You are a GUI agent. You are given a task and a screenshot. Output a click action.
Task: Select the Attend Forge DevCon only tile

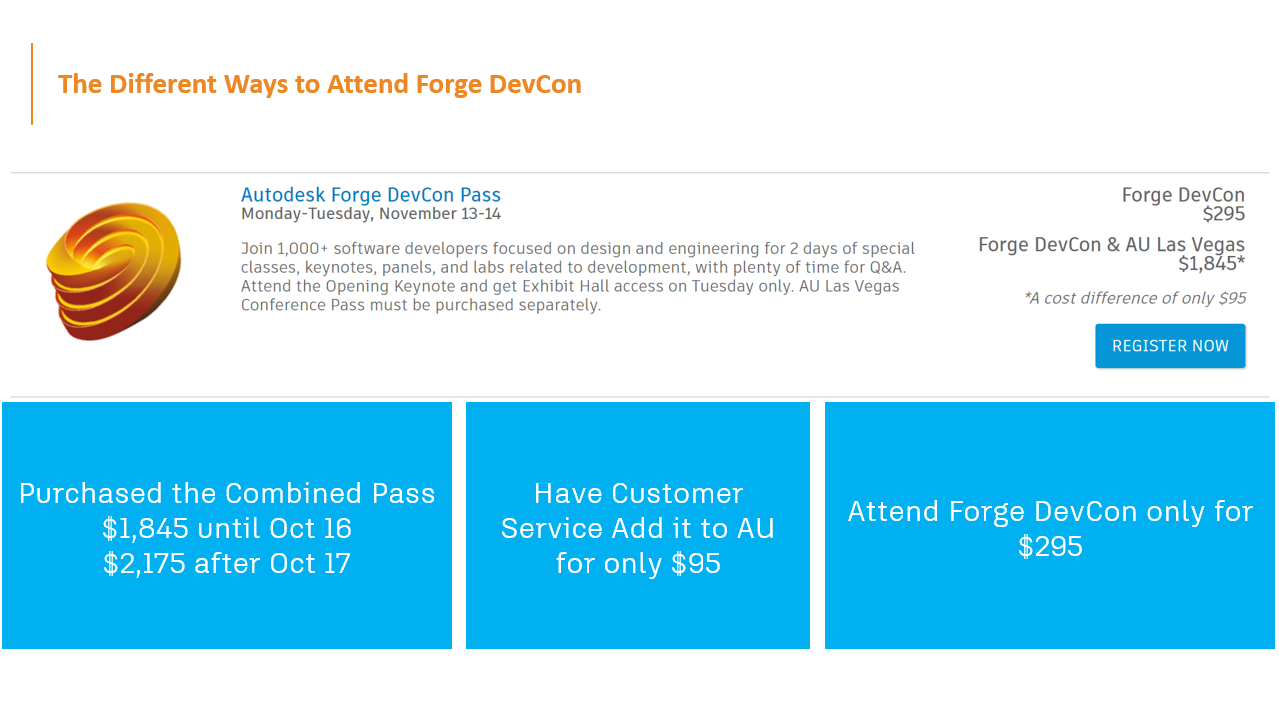click(1050, 525)
